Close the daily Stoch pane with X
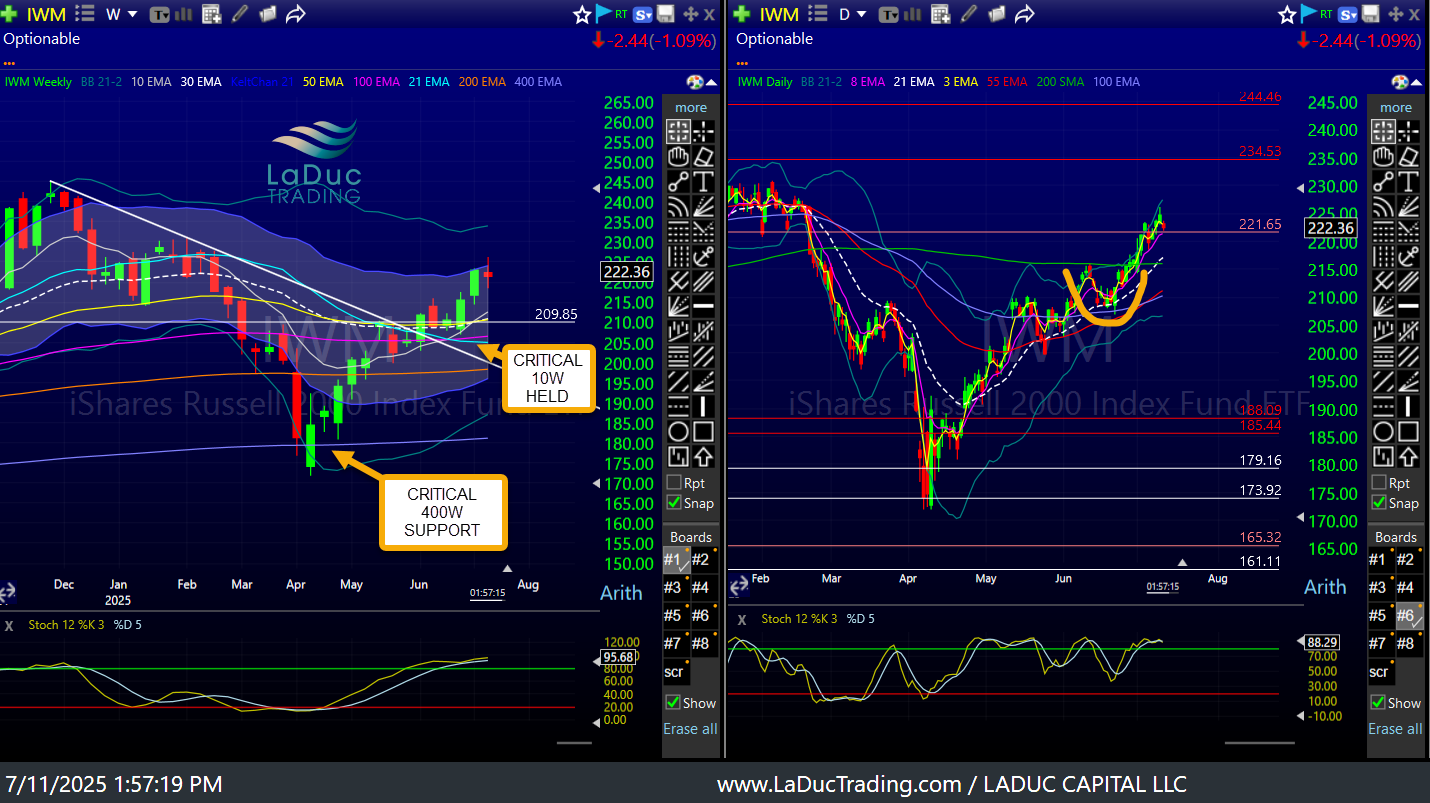 (743, 619)
